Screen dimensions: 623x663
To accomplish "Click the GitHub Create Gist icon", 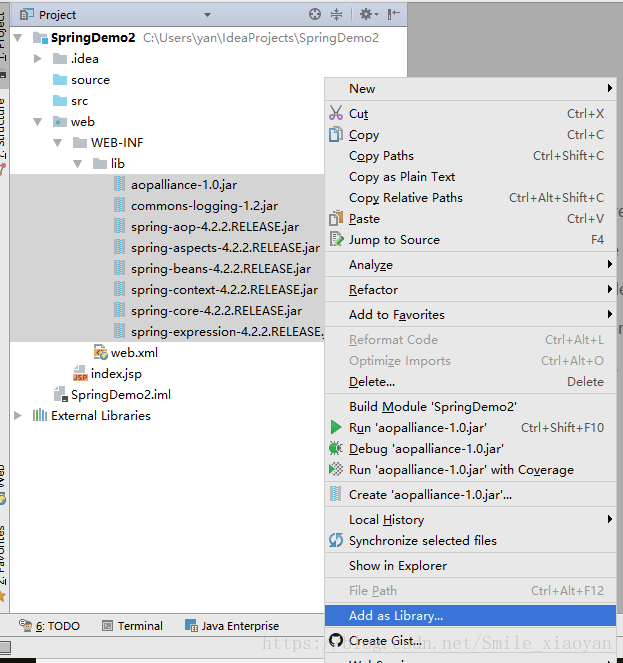I will pyautogui.click(x=336, y=640).
